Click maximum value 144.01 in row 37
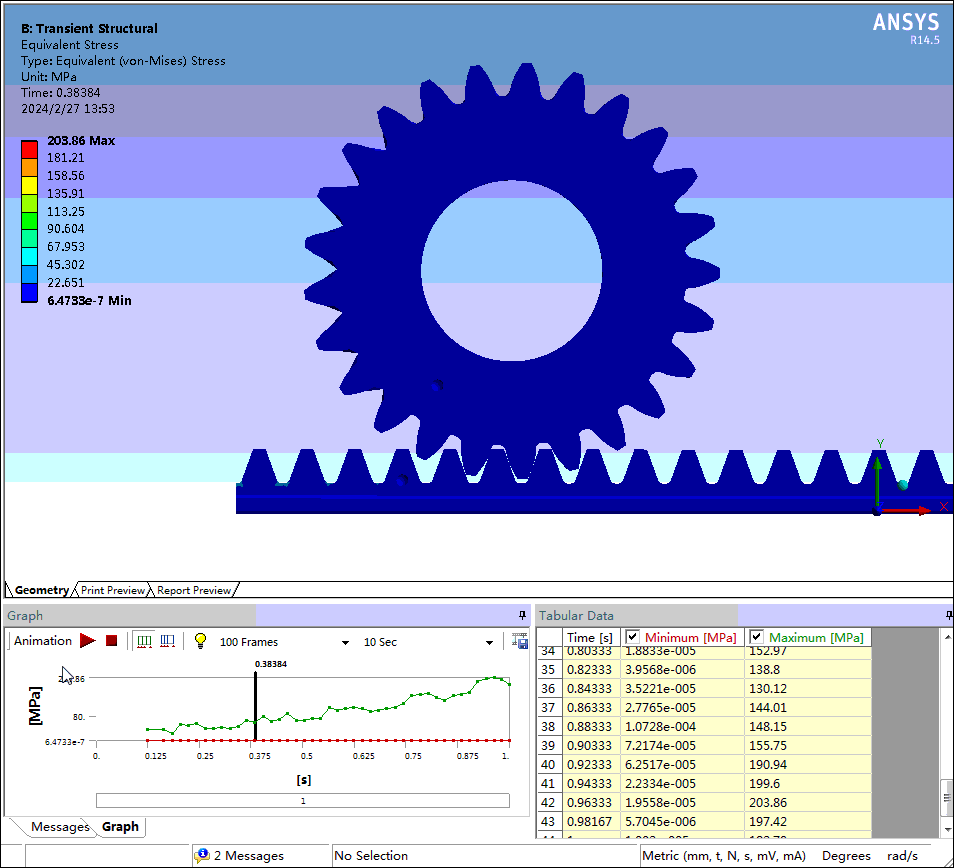This screenshot has width=954, height=868. point(768,707)
